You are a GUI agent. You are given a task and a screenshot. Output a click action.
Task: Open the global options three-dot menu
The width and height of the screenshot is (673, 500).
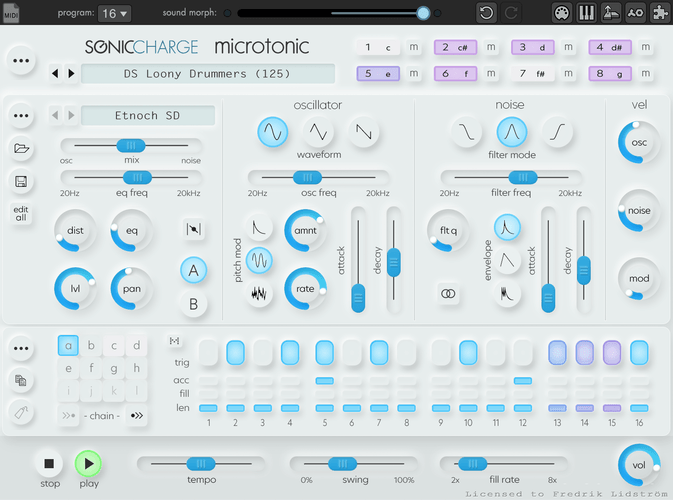click(21, 61)
